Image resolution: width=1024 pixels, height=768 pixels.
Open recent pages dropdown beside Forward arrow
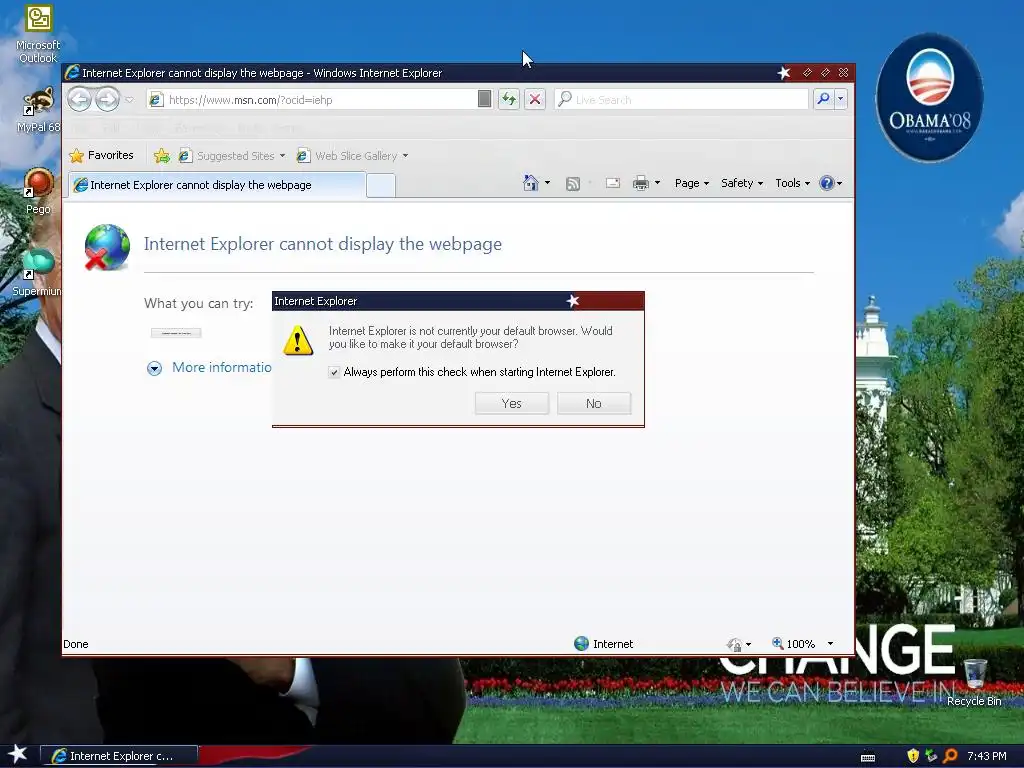[x=129, y=100]
